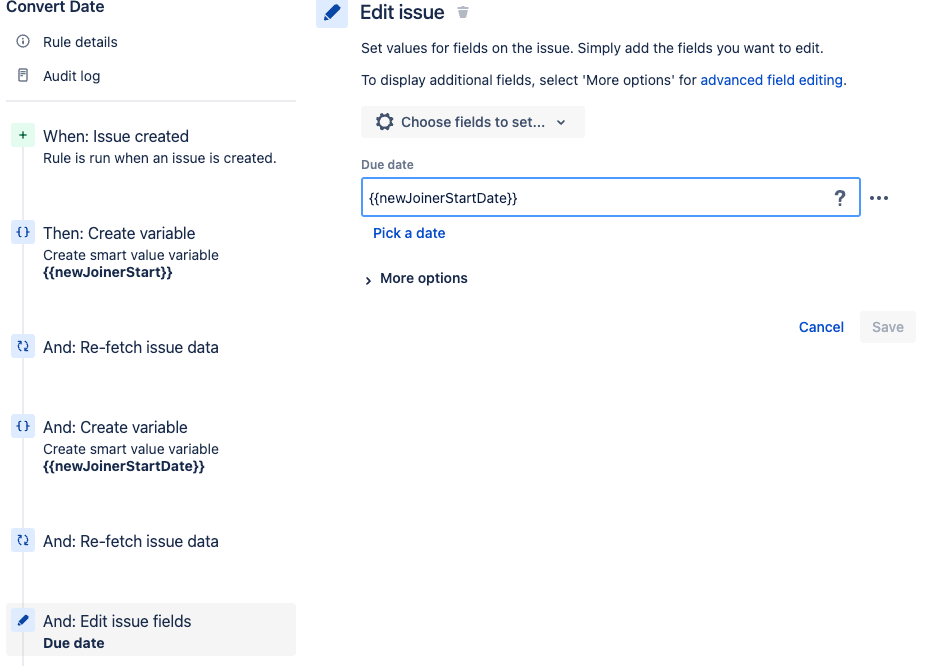The image size is (931, 666).
Task: Expand the More options section
Action: click(x=417, y=278)
